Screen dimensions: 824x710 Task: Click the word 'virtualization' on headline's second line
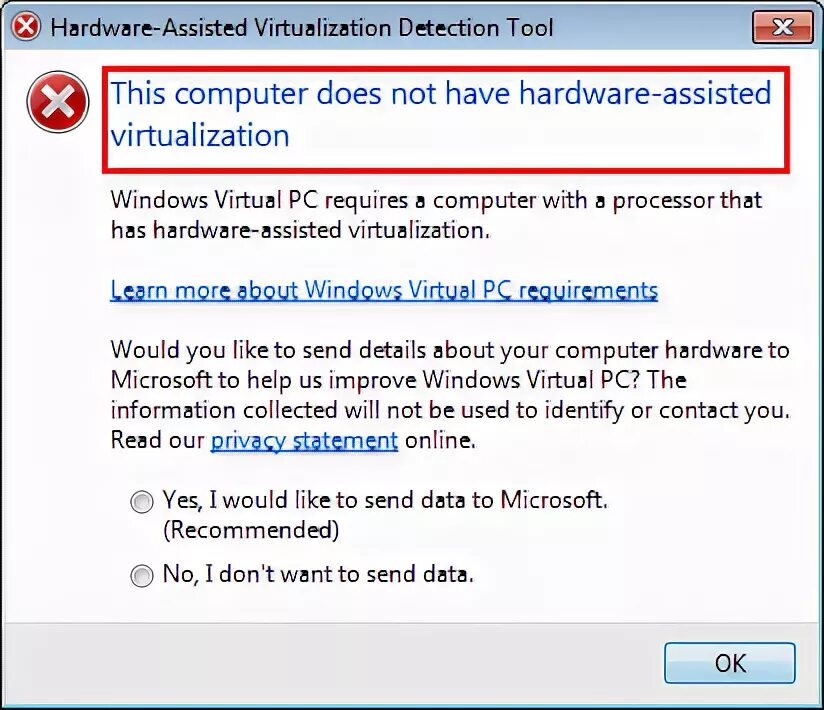[200, 136]
